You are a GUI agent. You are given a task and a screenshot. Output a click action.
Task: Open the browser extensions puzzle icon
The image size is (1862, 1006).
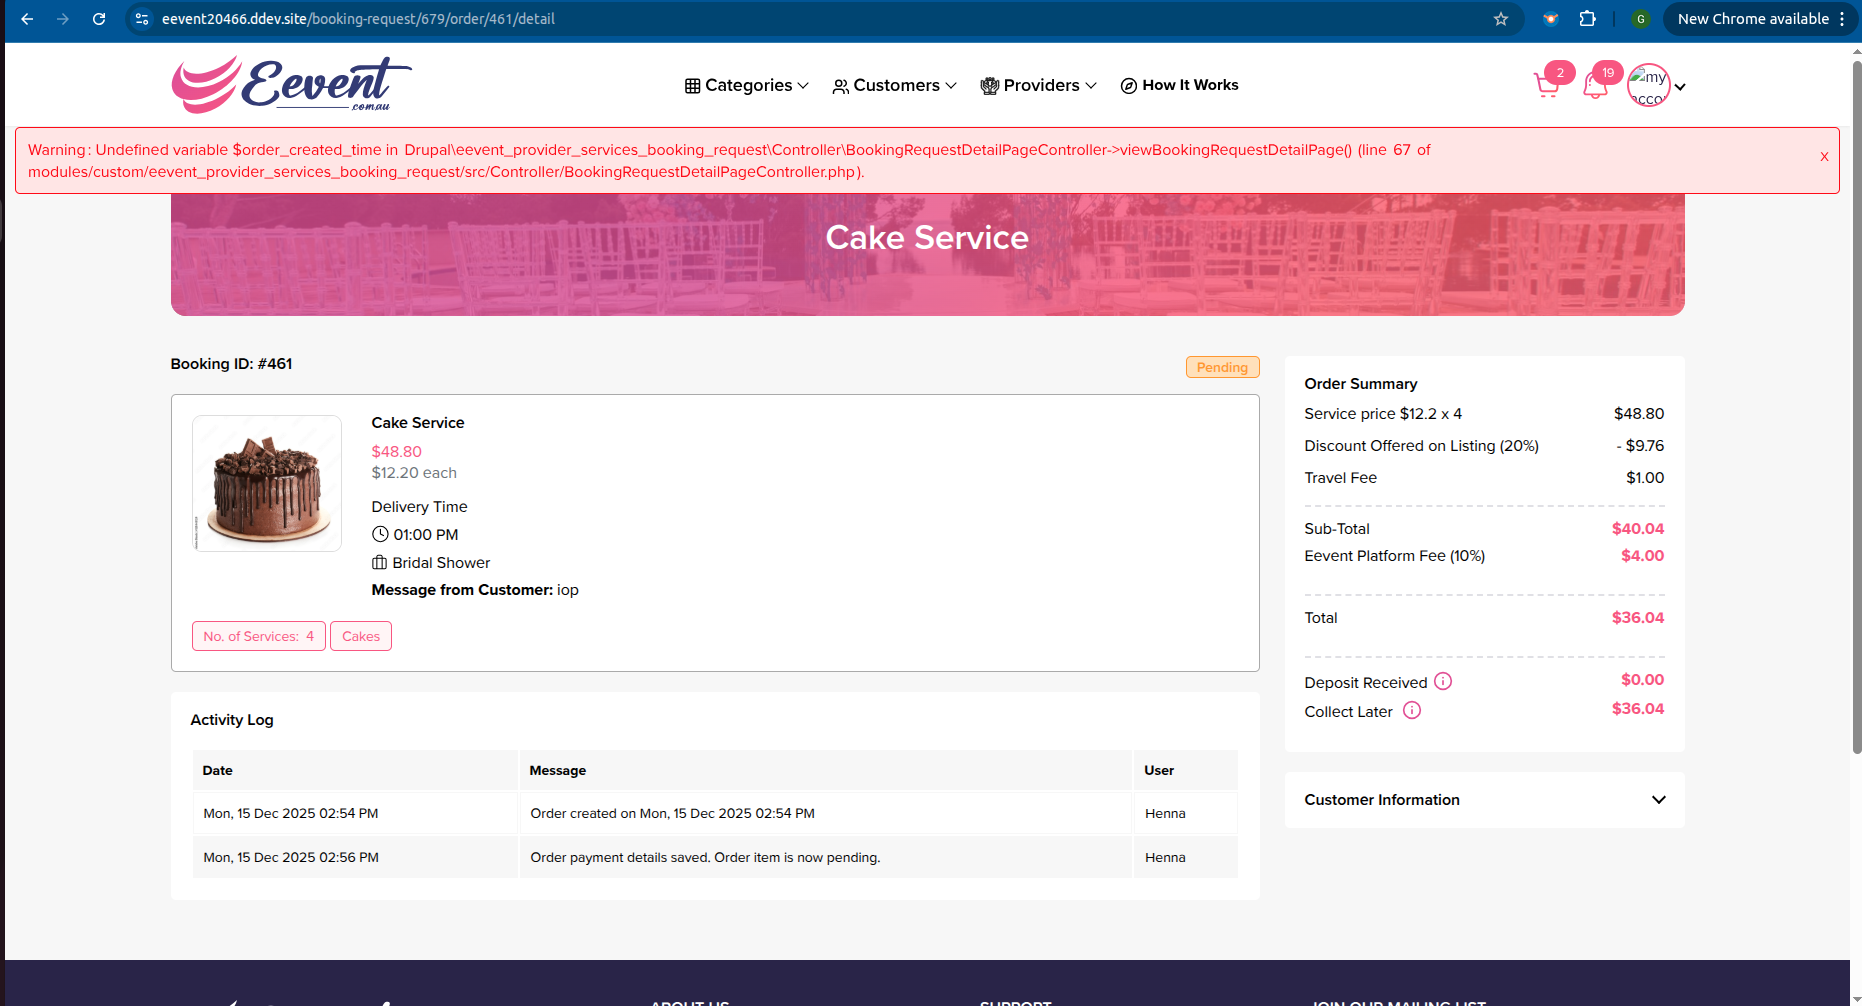click(1587, 19)
